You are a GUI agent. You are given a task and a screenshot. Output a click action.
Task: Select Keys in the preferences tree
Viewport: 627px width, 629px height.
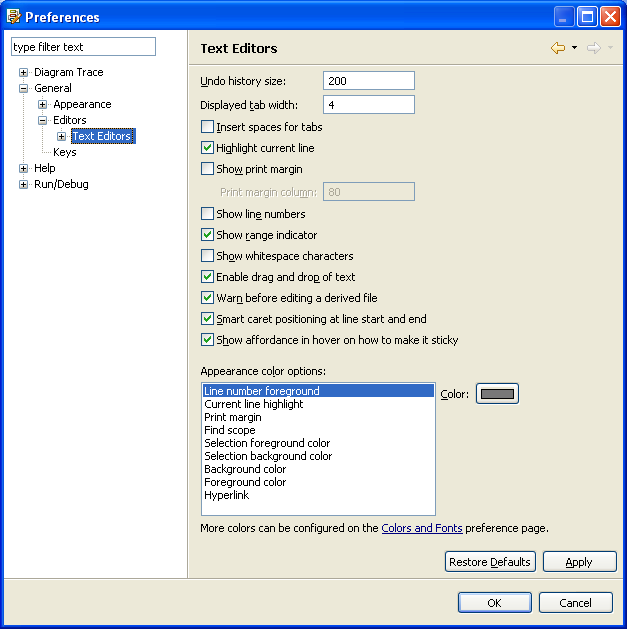[65, 152]
